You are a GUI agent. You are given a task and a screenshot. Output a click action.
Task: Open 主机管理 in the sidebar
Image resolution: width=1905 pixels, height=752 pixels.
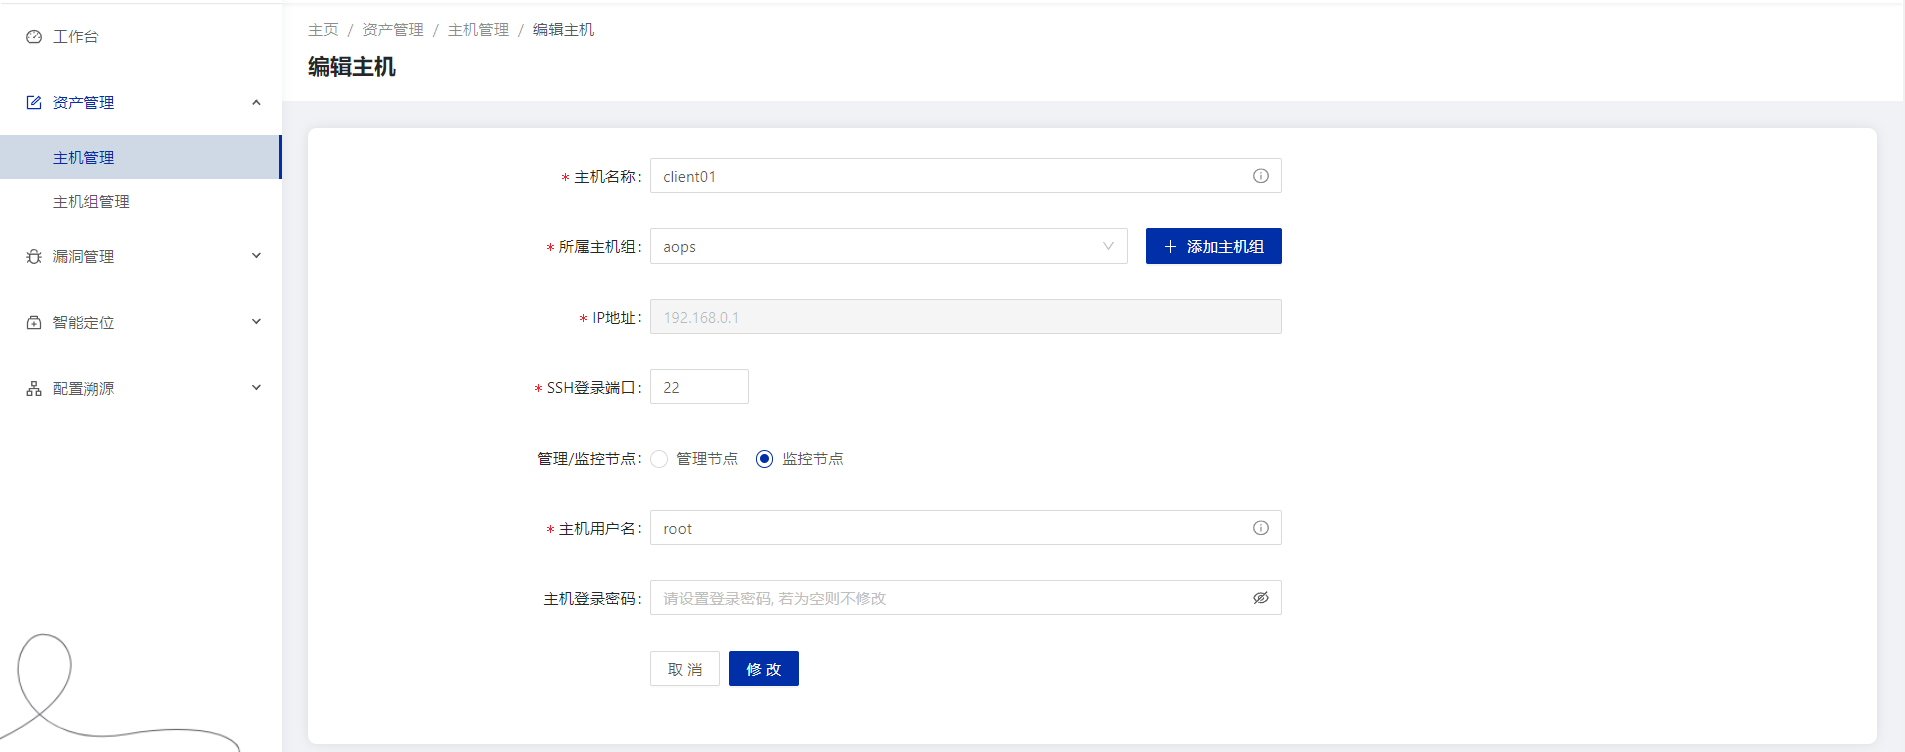84,158
